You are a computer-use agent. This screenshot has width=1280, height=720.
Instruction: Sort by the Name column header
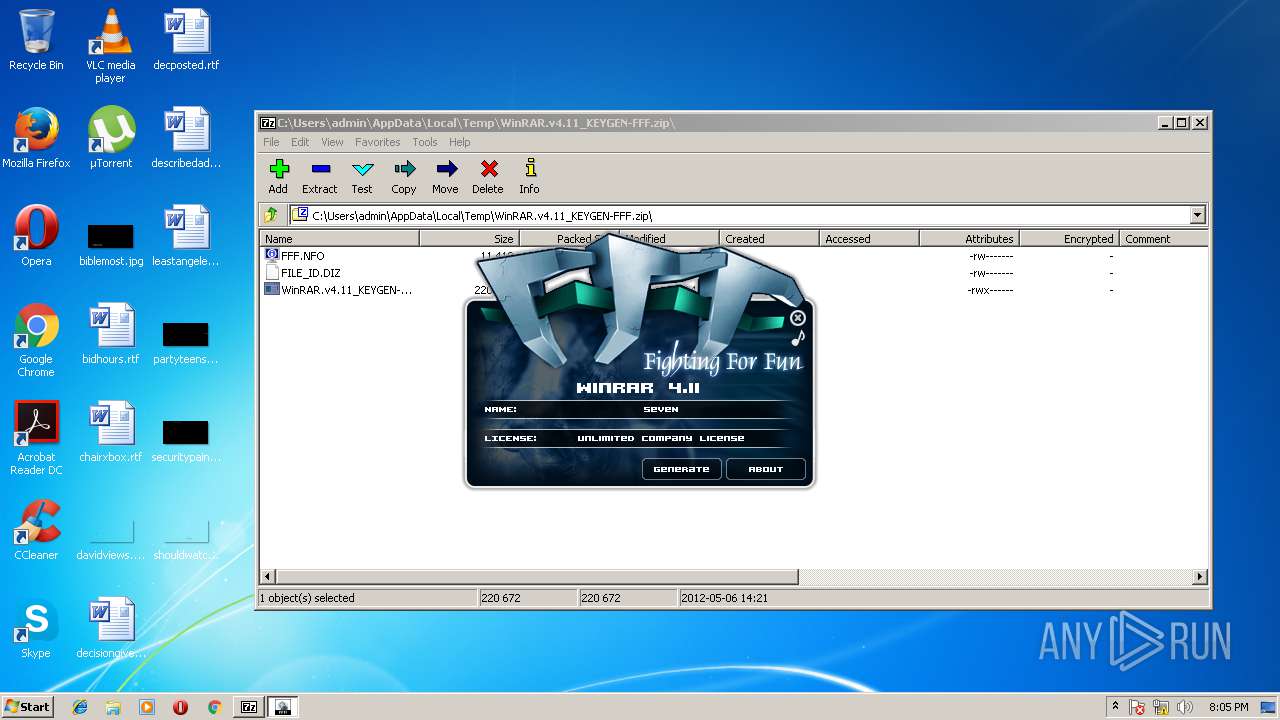[x=339, y=239]
